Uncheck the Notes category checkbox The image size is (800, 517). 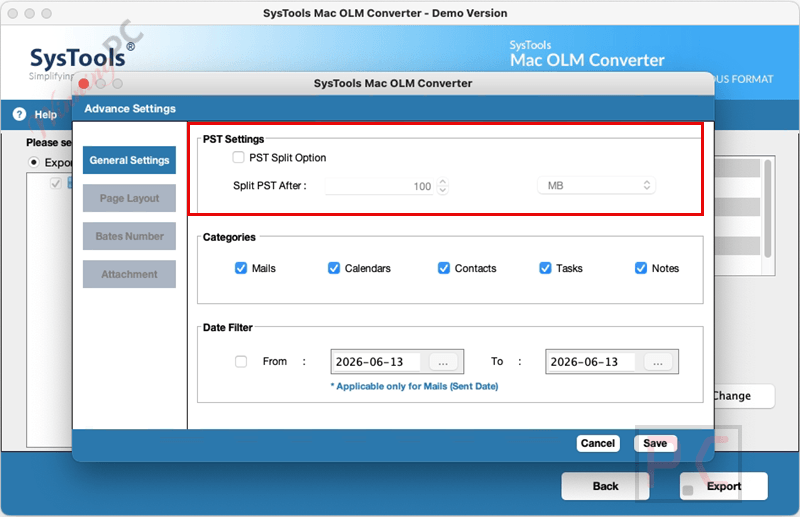tap(641, 268)
